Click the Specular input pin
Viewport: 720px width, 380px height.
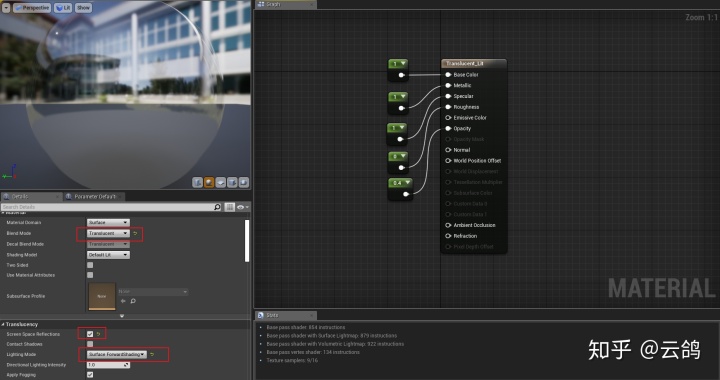(448, 96)
